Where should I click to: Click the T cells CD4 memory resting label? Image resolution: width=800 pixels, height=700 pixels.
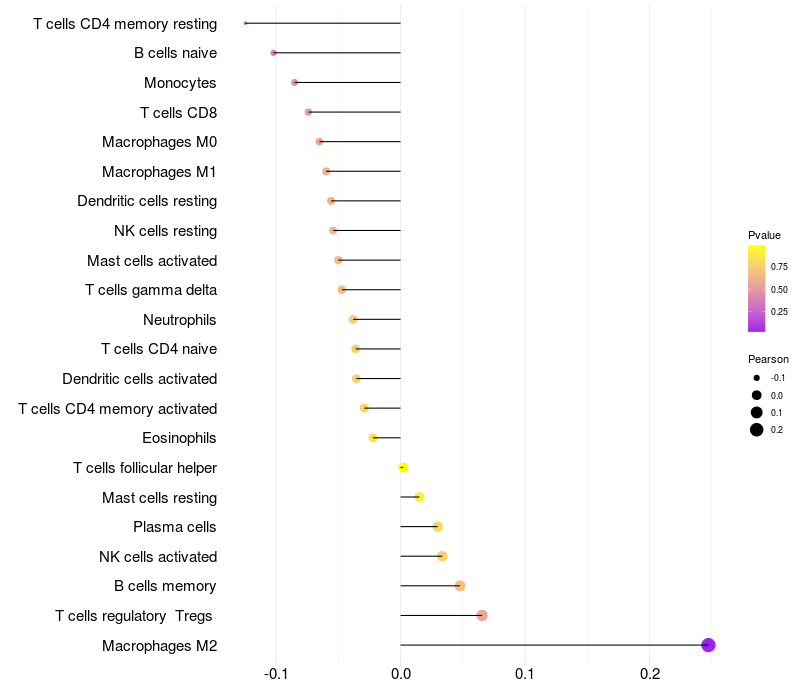(x=125, y=24)
